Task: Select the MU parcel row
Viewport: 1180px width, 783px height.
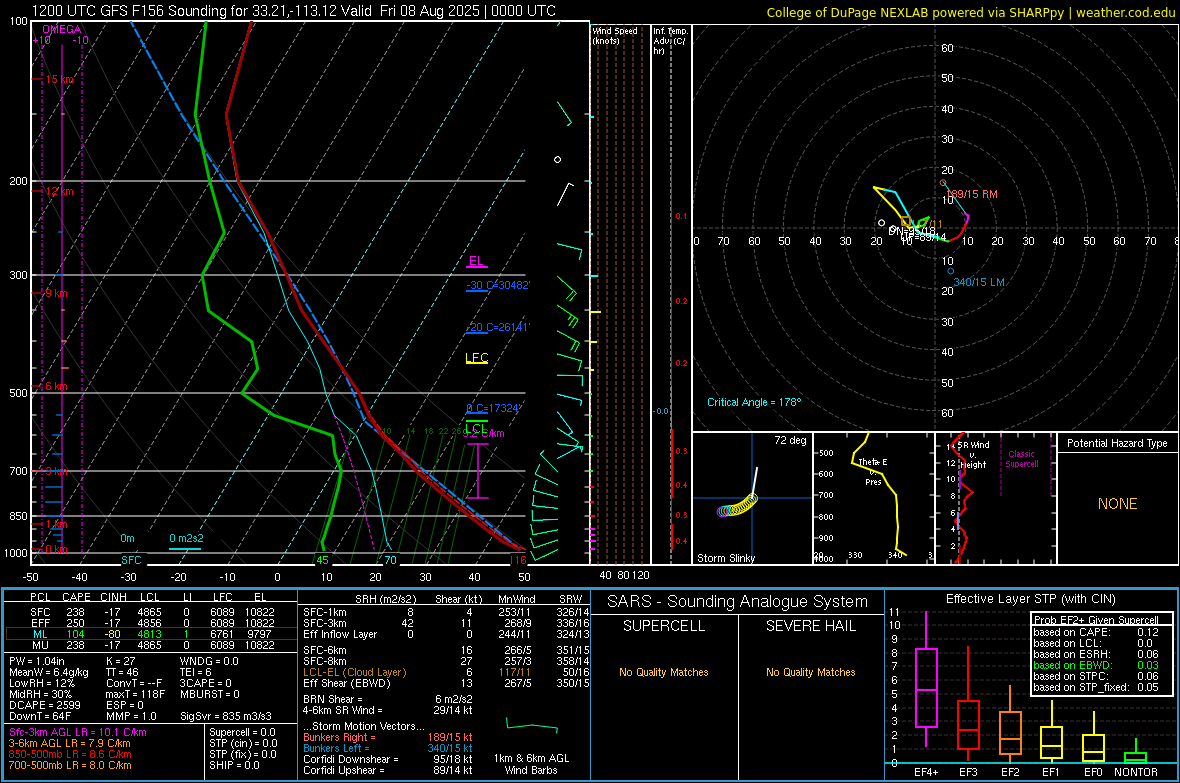Action: [151, 645]
